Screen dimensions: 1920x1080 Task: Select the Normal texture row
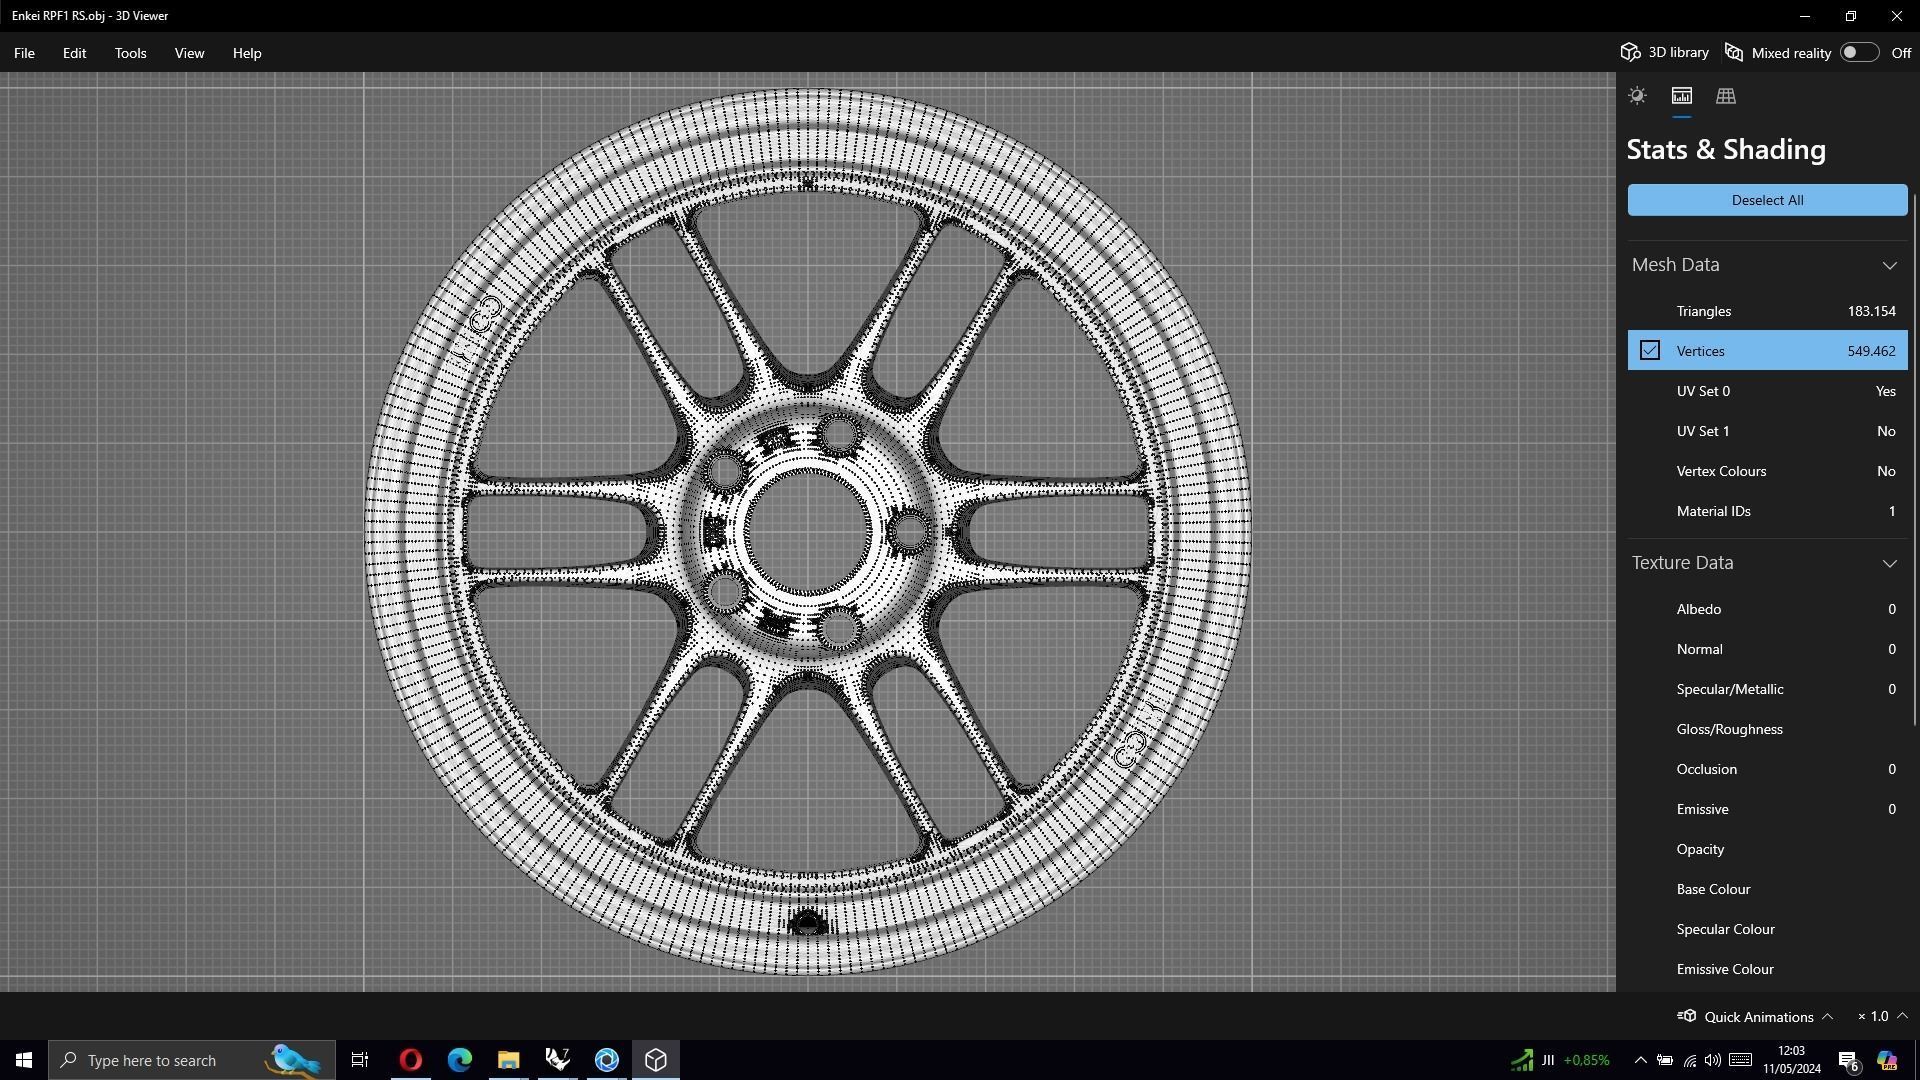[x=1767, y=649]
